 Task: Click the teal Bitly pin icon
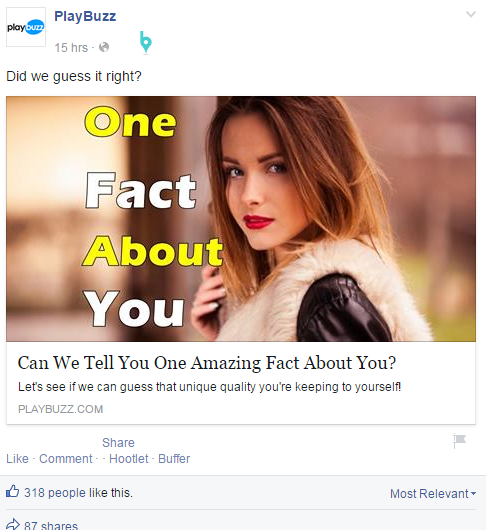(x=146, y=42)
